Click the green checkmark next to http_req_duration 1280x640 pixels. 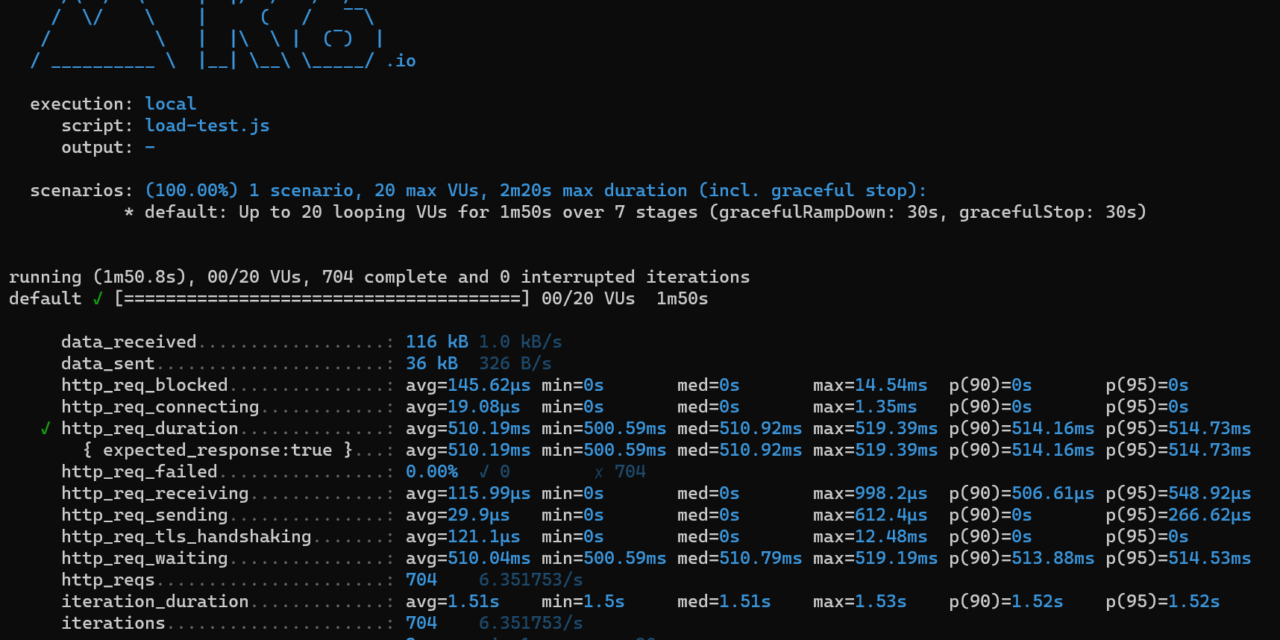point(46,429)
